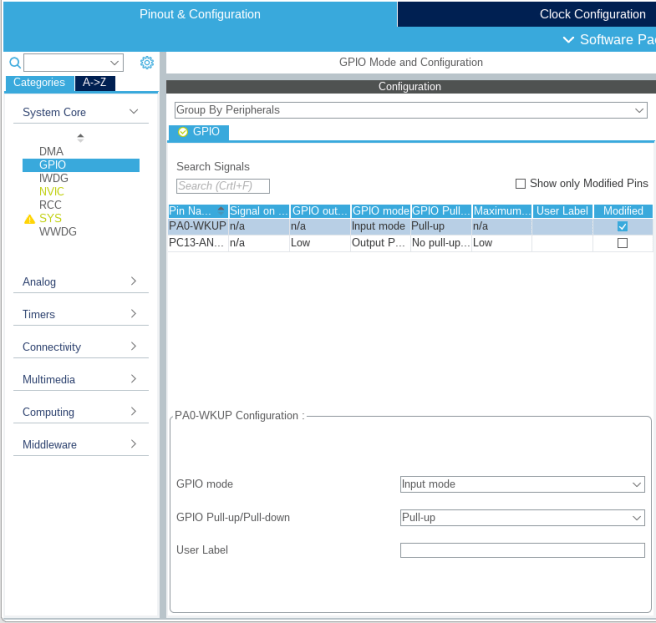The width and height of the screenshot is (656, 623).
Task: Open the Group By Peripherals dropdown
Action: [410, 110]
